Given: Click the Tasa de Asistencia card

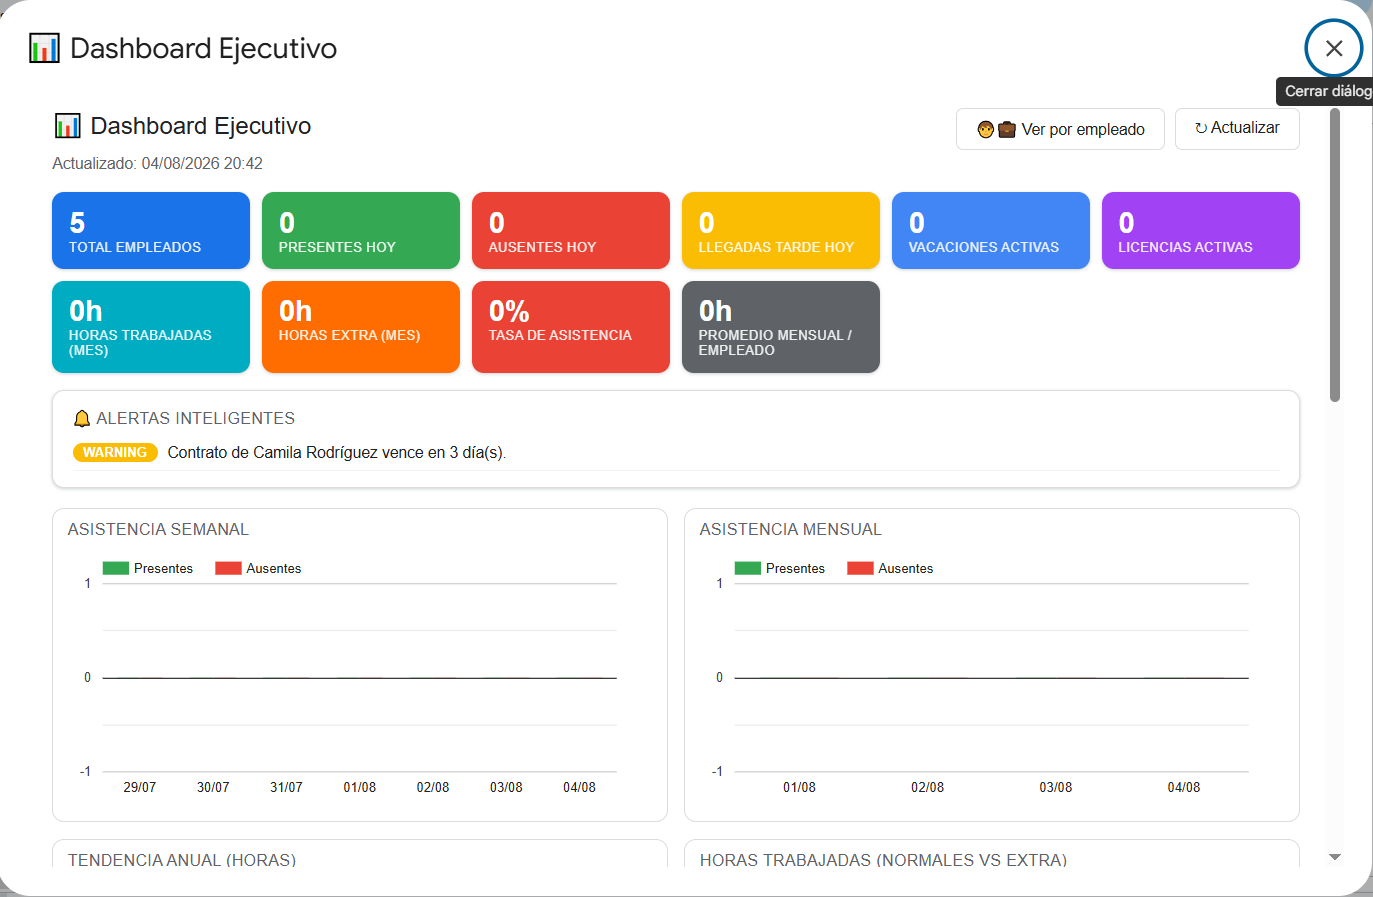Looking at the screenshot, I should (571, 327).
